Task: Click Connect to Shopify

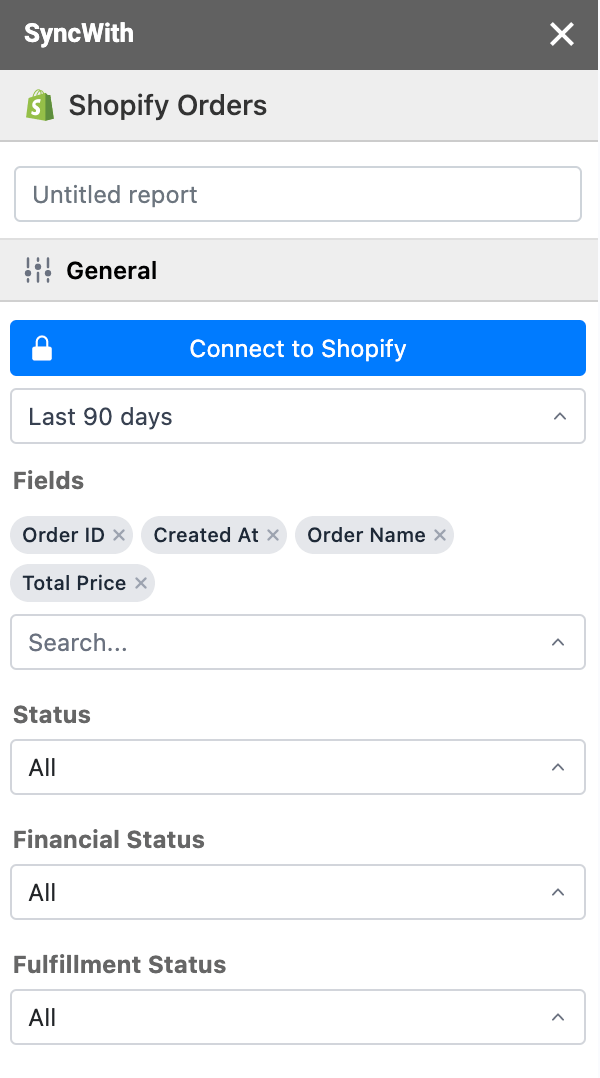Action: coord(298,348)
